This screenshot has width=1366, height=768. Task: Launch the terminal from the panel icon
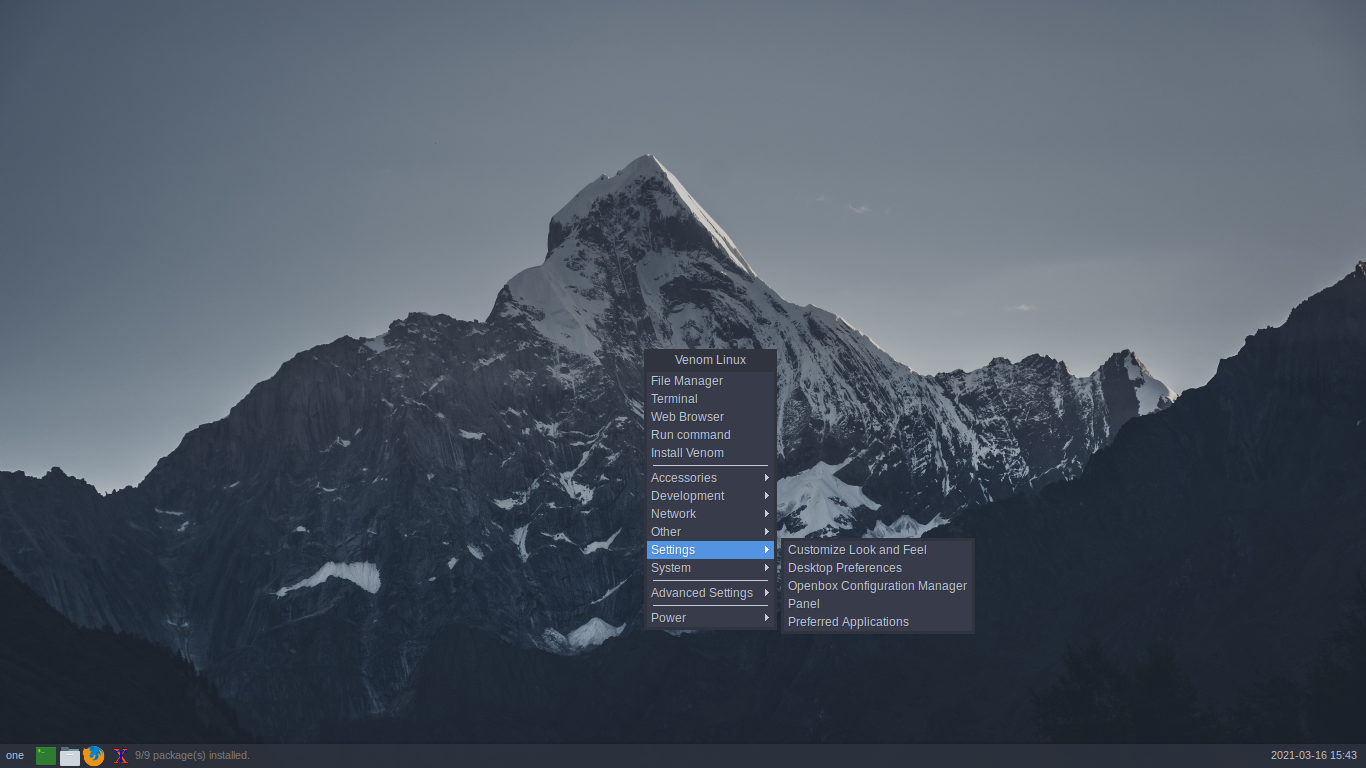pyautogui.click(x=46, y=756)
